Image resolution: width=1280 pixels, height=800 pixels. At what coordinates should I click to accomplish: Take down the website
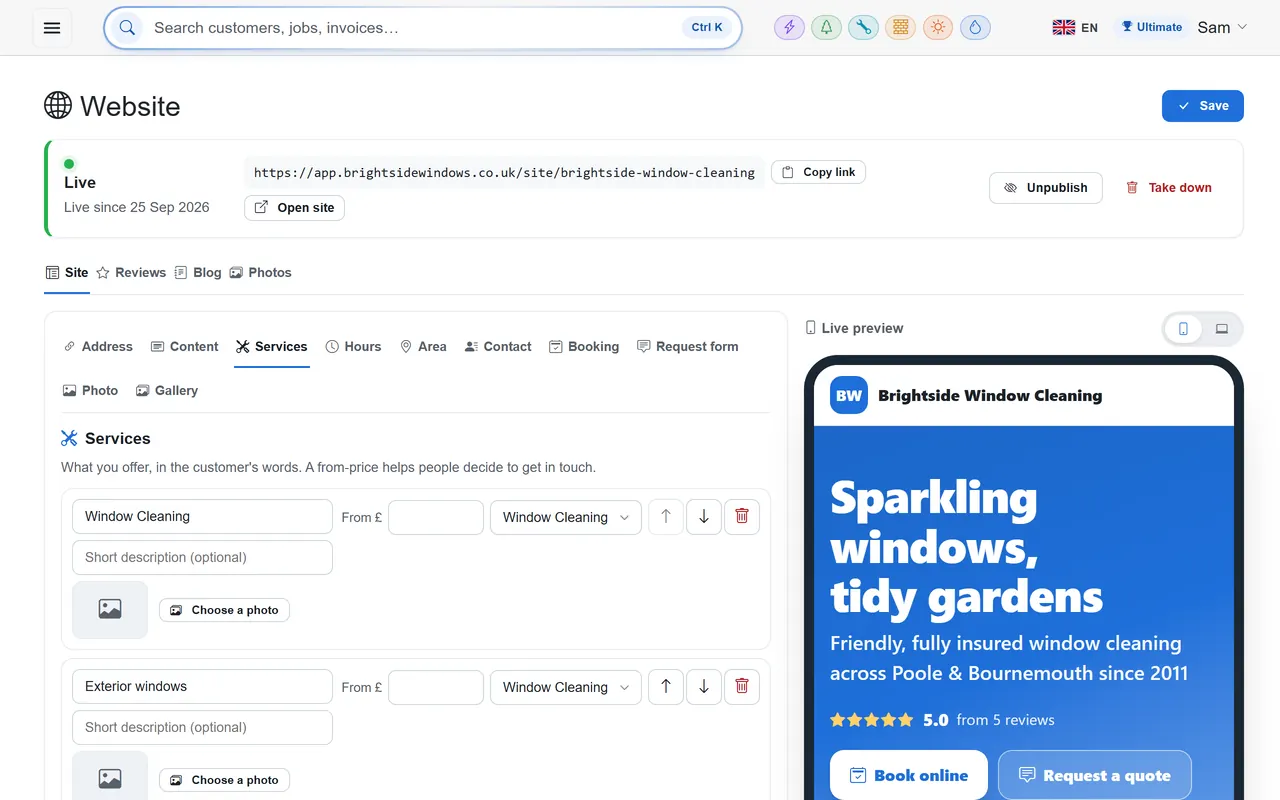pyautogui.click(x=1169, y=188)
